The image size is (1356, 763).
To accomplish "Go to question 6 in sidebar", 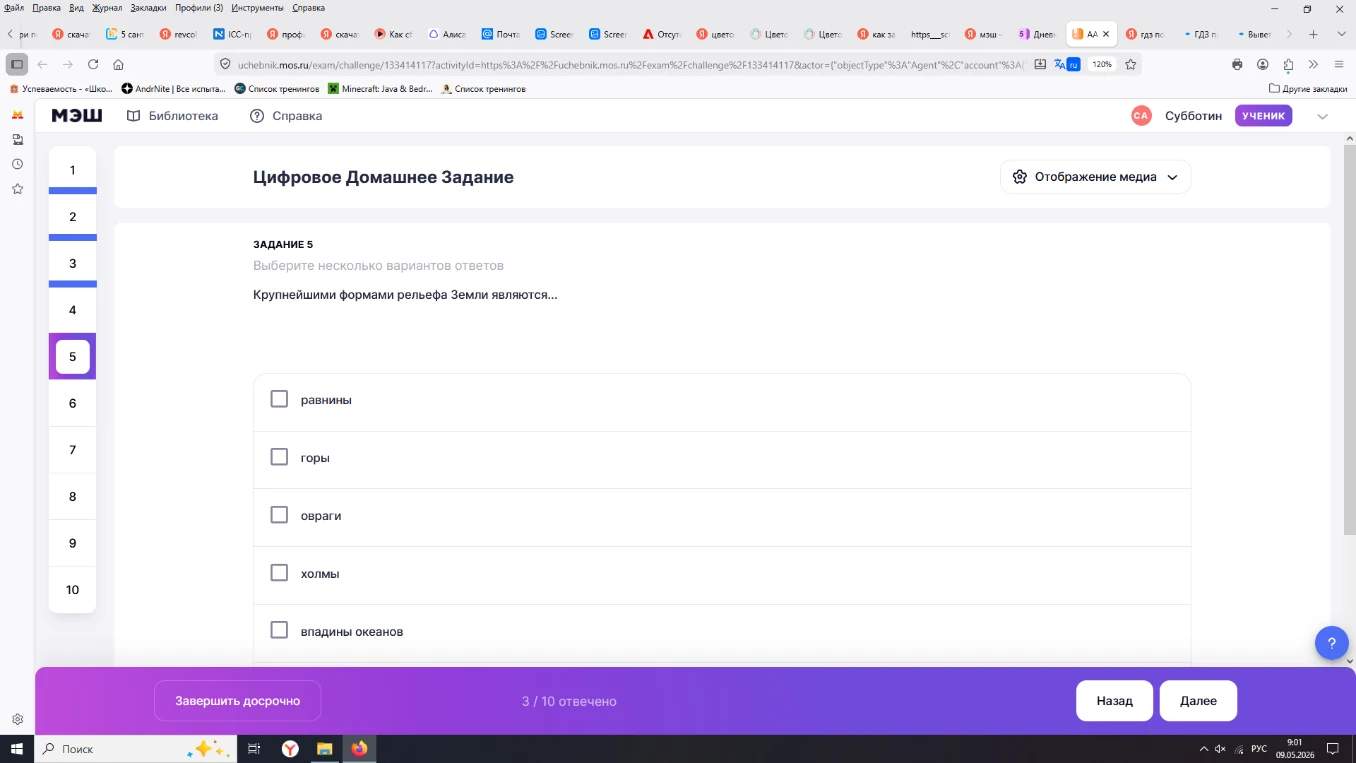I will (x=72, y=403).
